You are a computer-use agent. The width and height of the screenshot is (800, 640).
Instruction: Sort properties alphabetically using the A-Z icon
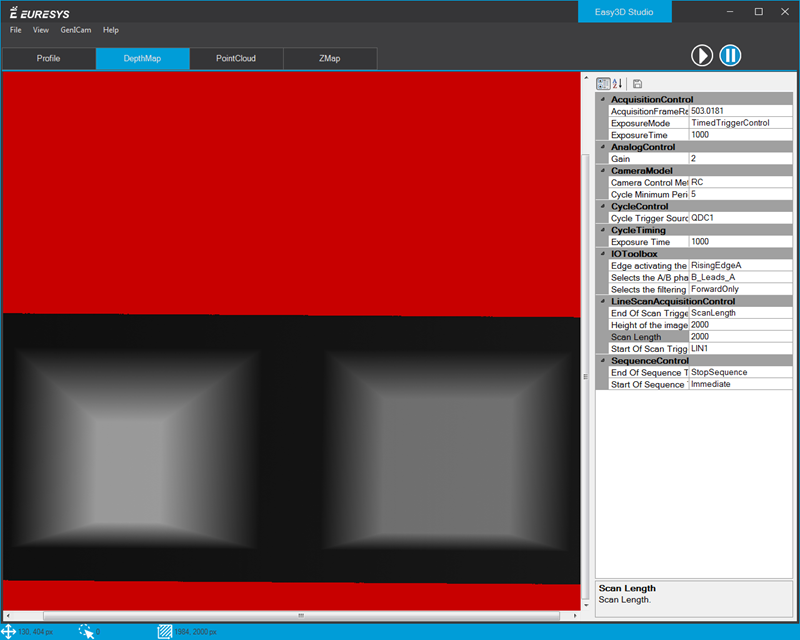(x=617, y=83)
